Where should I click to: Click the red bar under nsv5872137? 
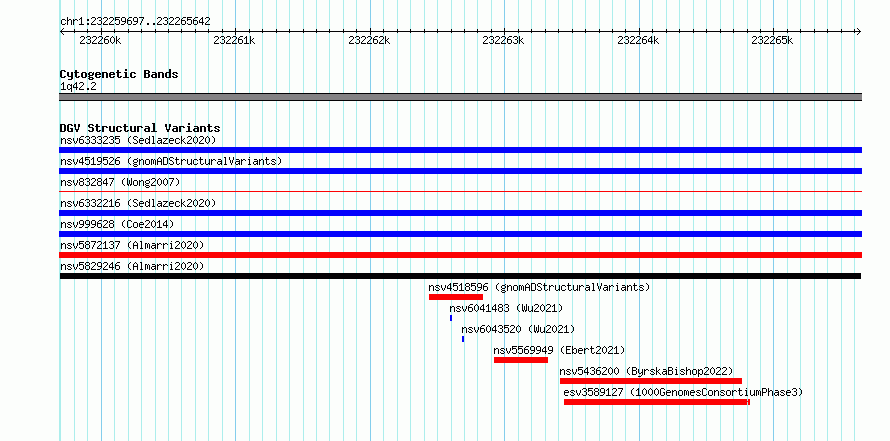460,255
